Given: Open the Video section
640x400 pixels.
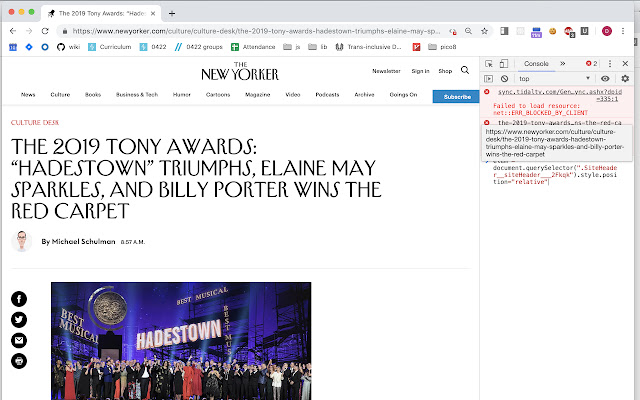Looking at the screenshot, I should tap(293, 95).
